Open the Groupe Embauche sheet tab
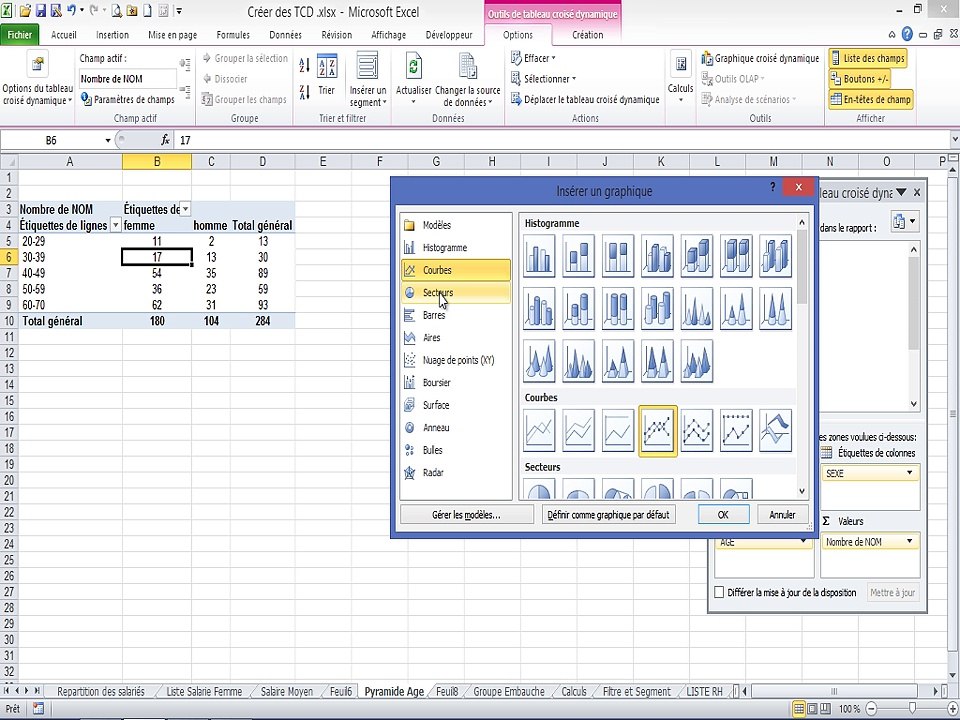The height and width of the screenshot is (720, 960). (509, 691)
